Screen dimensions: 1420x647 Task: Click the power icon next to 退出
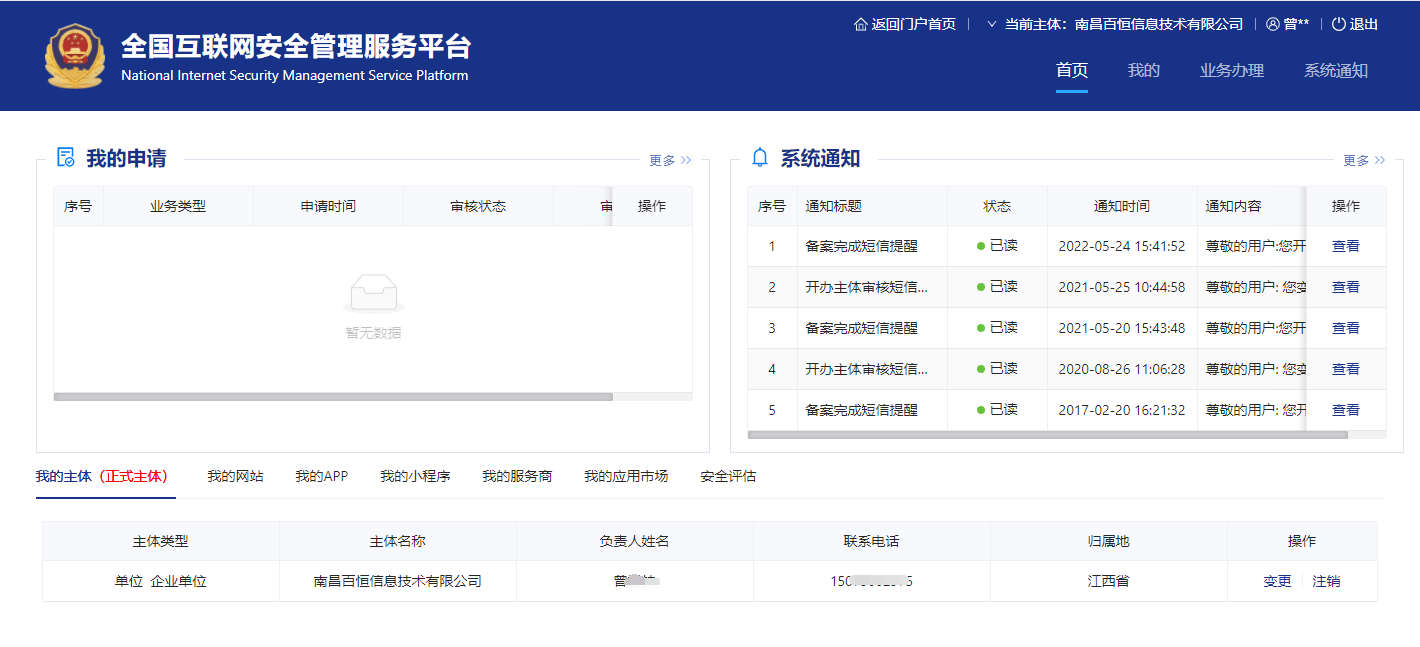(x=1337, y=23)
